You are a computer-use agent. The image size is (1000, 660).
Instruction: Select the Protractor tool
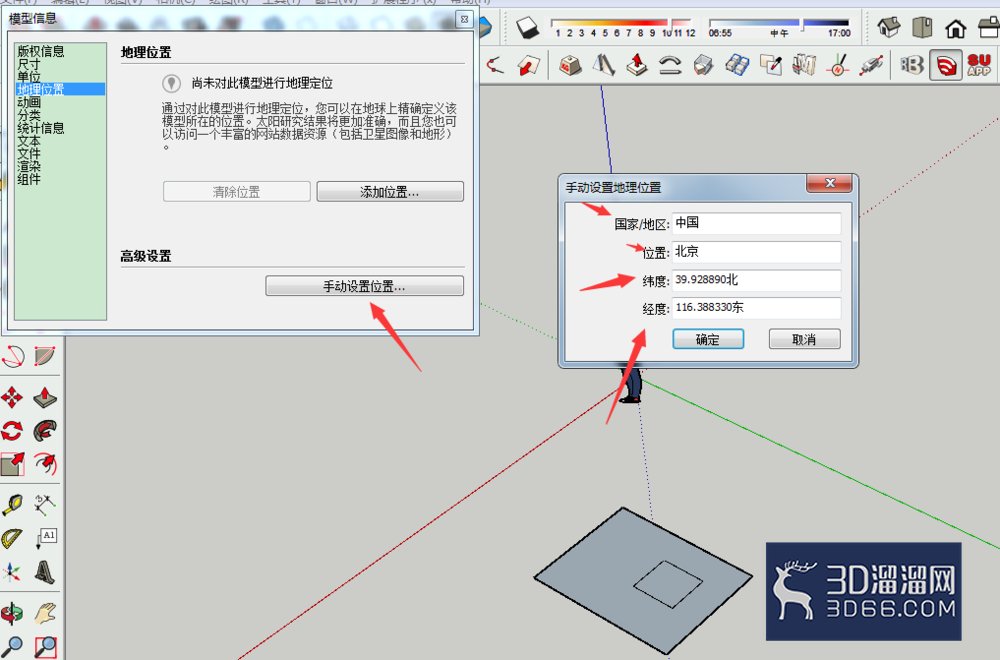pos(12,539)
